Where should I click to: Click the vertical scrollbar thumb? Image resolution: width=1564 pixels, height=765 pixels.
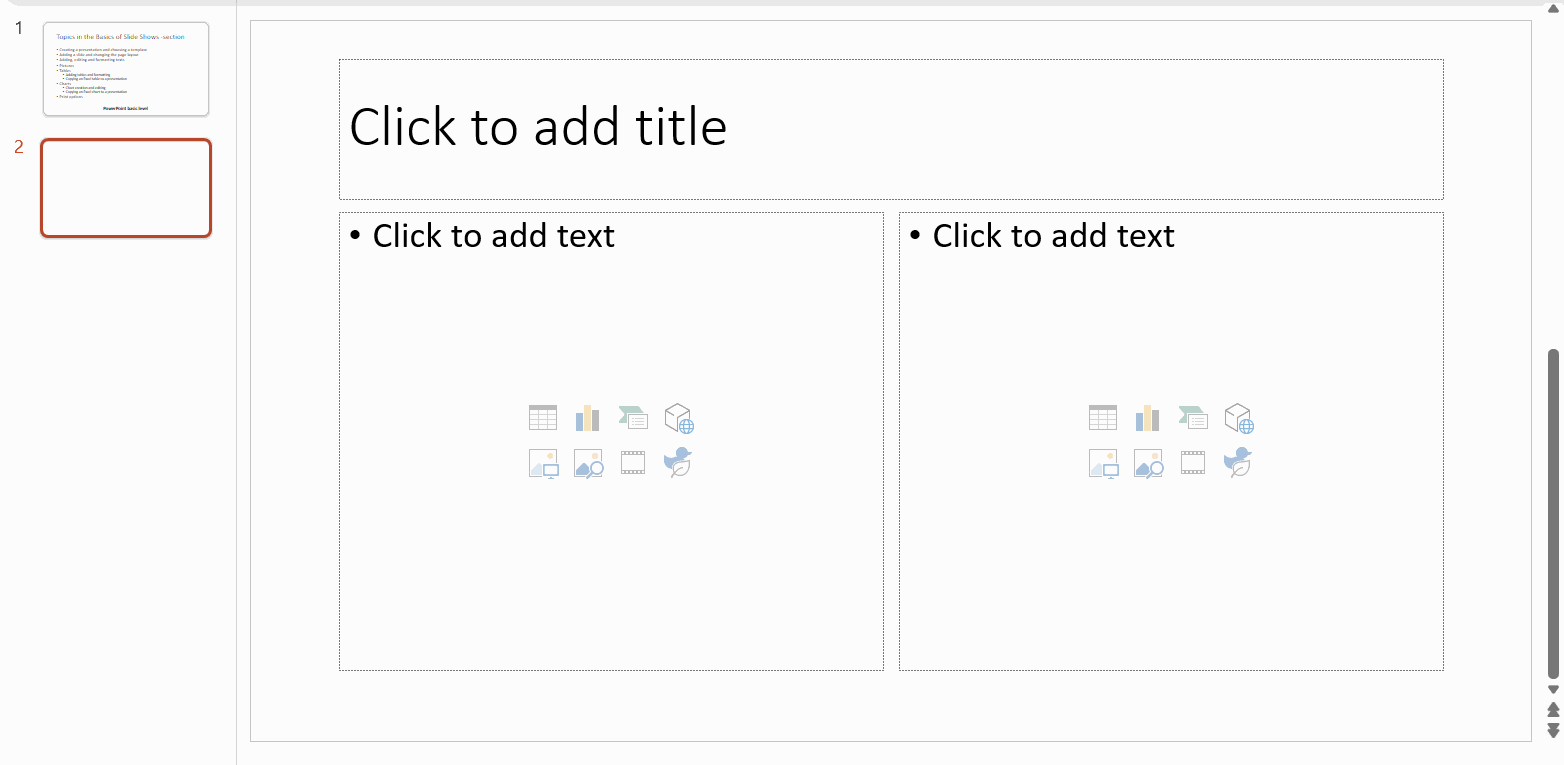coord(1553,514)
